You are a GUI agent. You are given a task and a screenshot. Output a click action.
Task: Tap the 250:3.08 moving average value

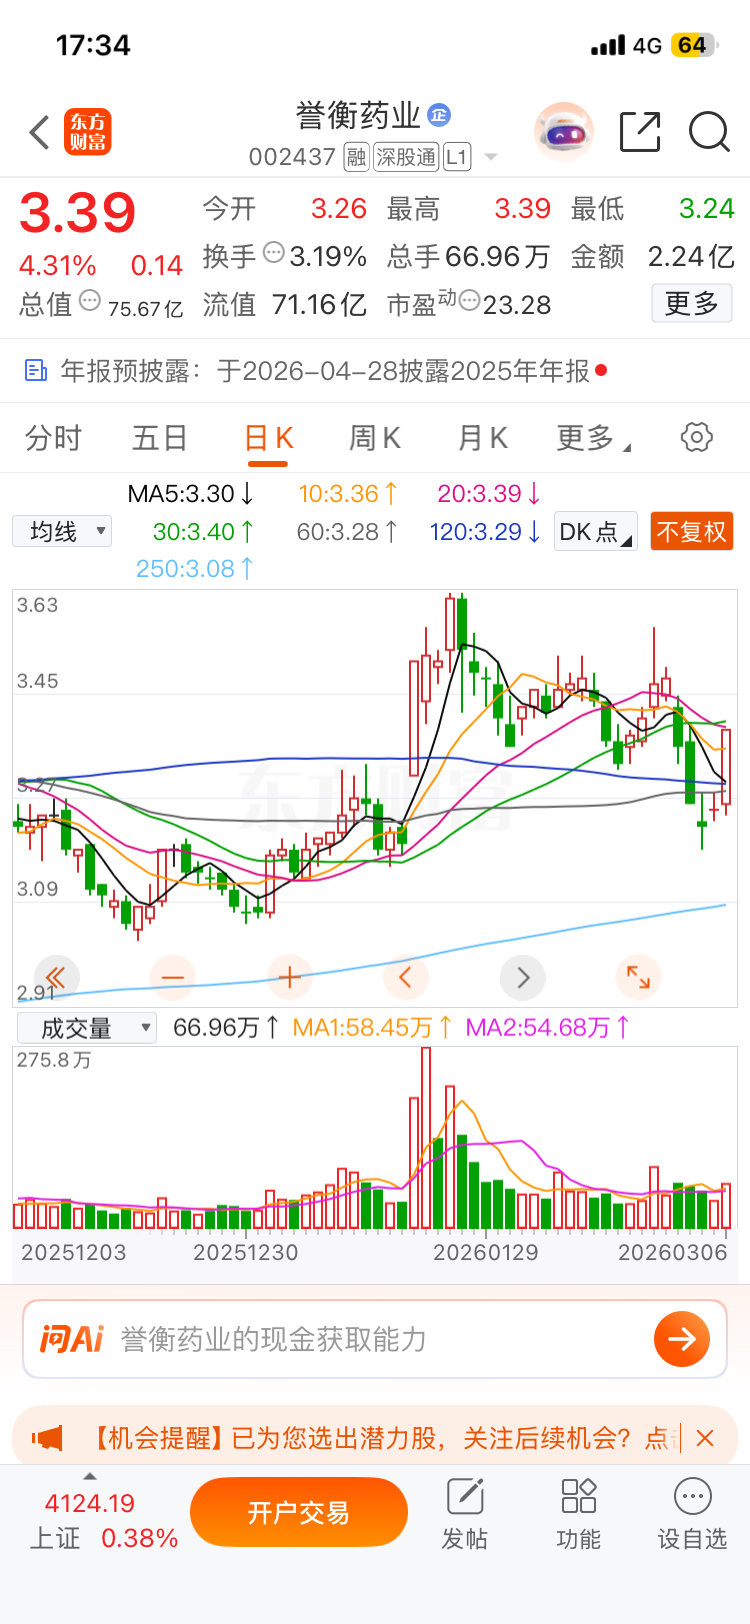pos(194,569)
